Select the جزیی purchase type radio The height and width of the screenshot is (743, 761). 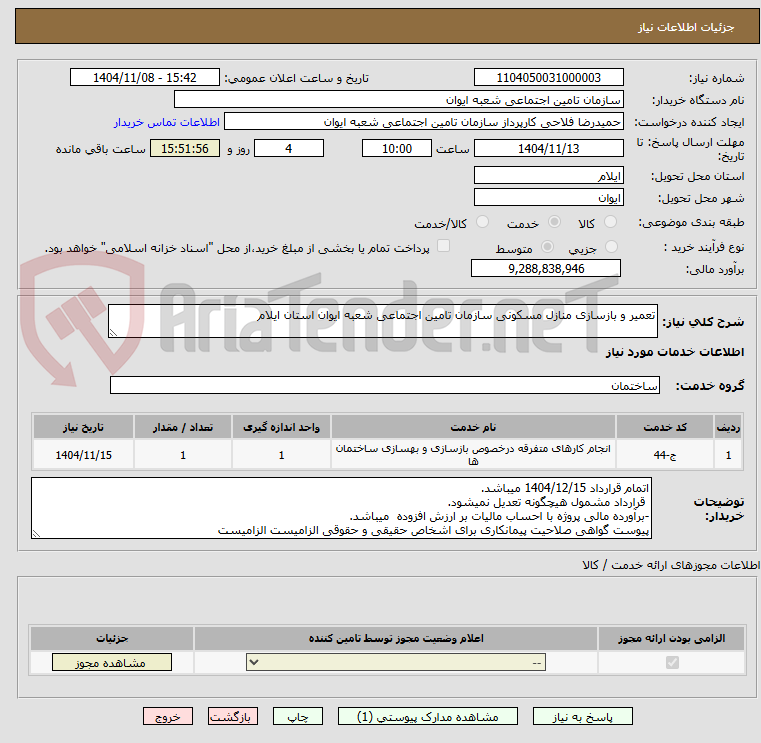pos(612,247)
